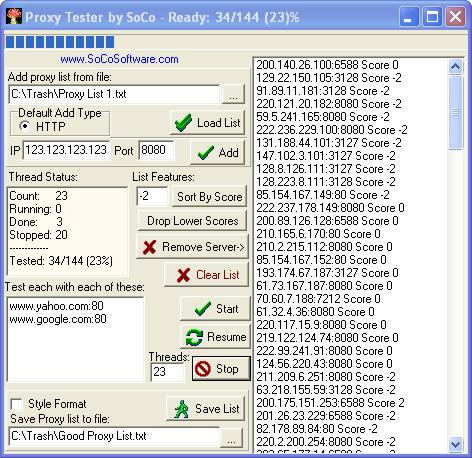This screenshot has width=472, height=458.
Task: Select proxy 85.154.167.152:80
Action: coord(321,260)
